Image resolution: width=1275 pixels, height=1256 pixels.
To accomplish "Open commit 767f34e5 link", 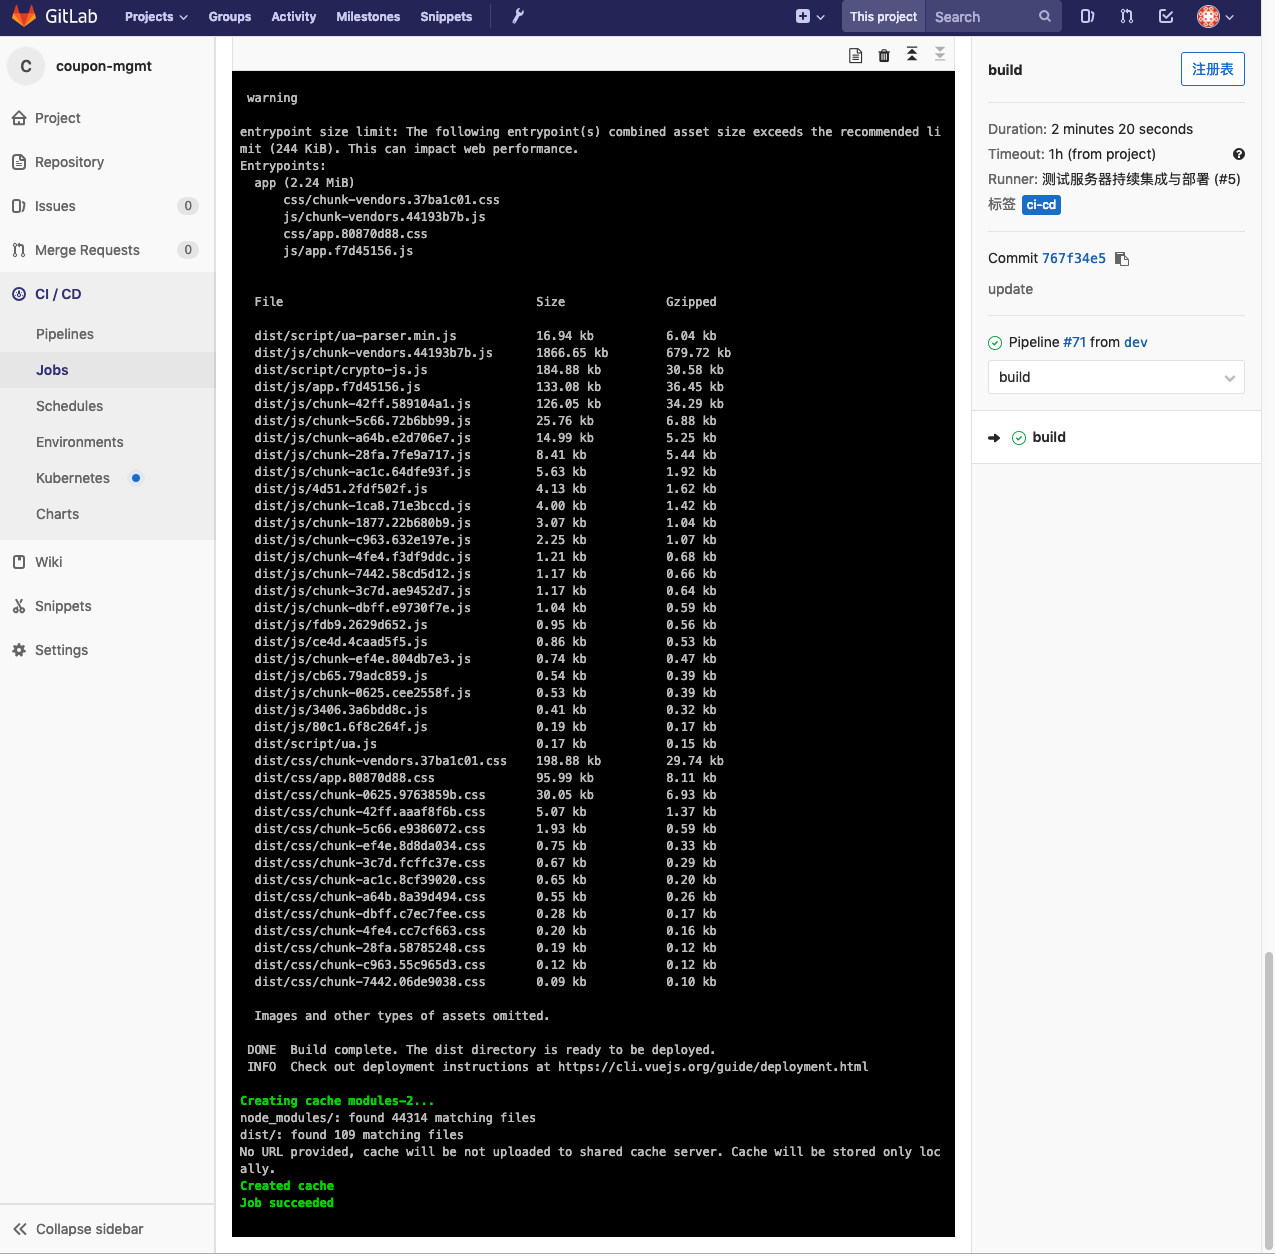I will coord(1074,258).
